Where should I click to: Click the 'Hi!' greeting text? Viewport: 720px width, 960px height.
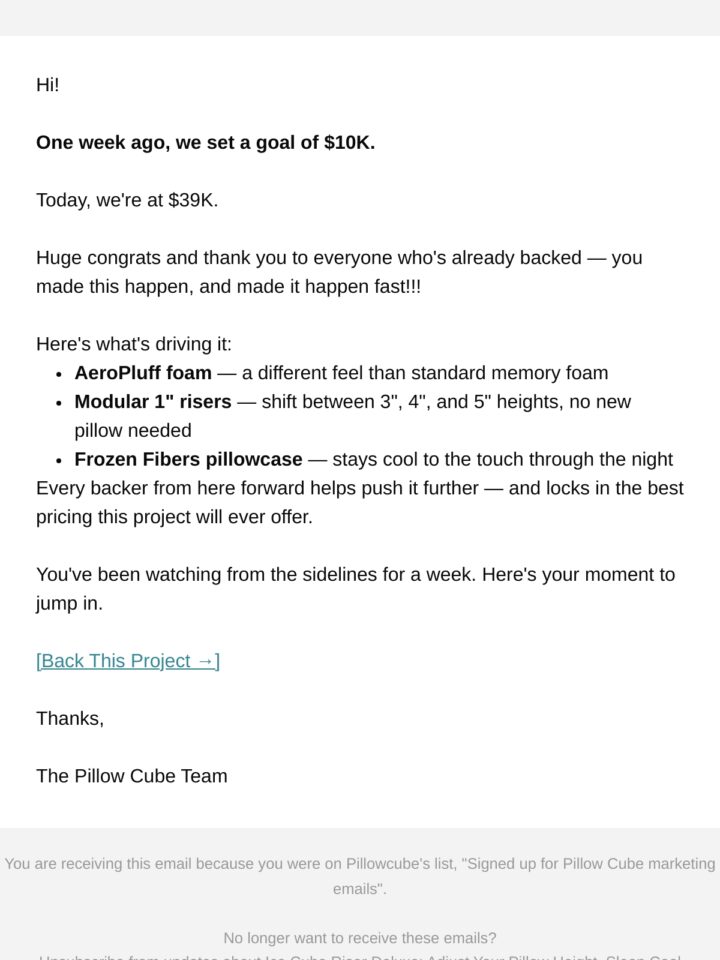point(48,84)
